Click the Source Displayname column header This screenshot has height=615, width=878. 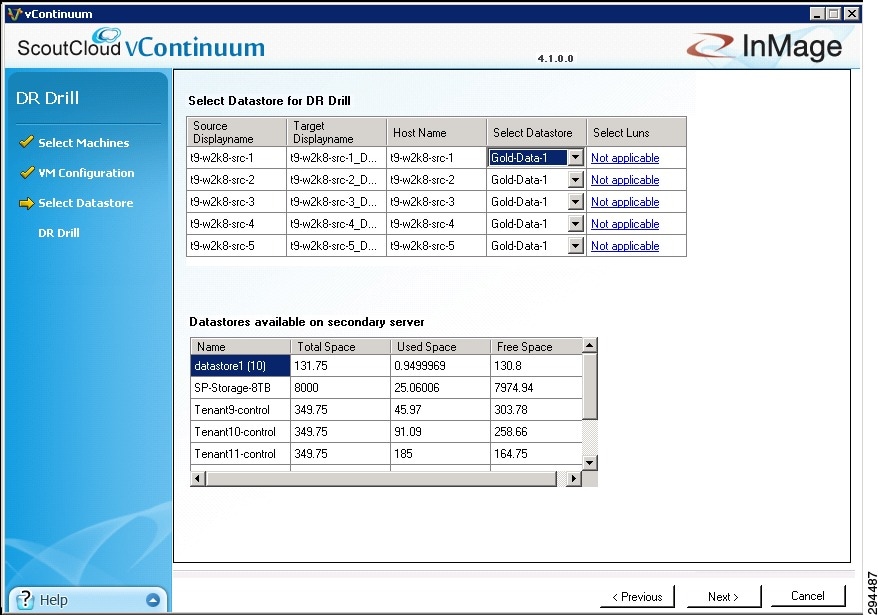pyautogui.click(x=236, y=132)
